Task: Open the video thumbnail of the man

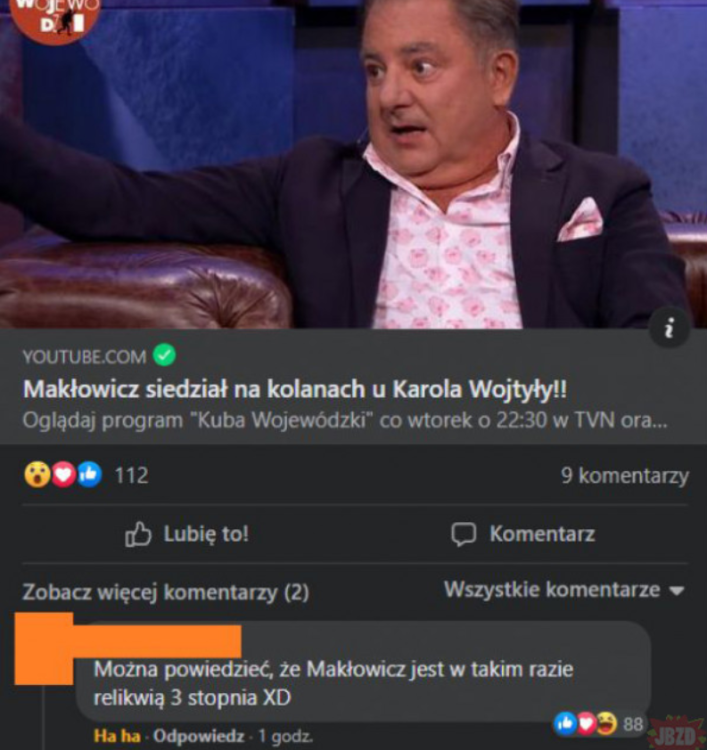Action: point(354,164)
